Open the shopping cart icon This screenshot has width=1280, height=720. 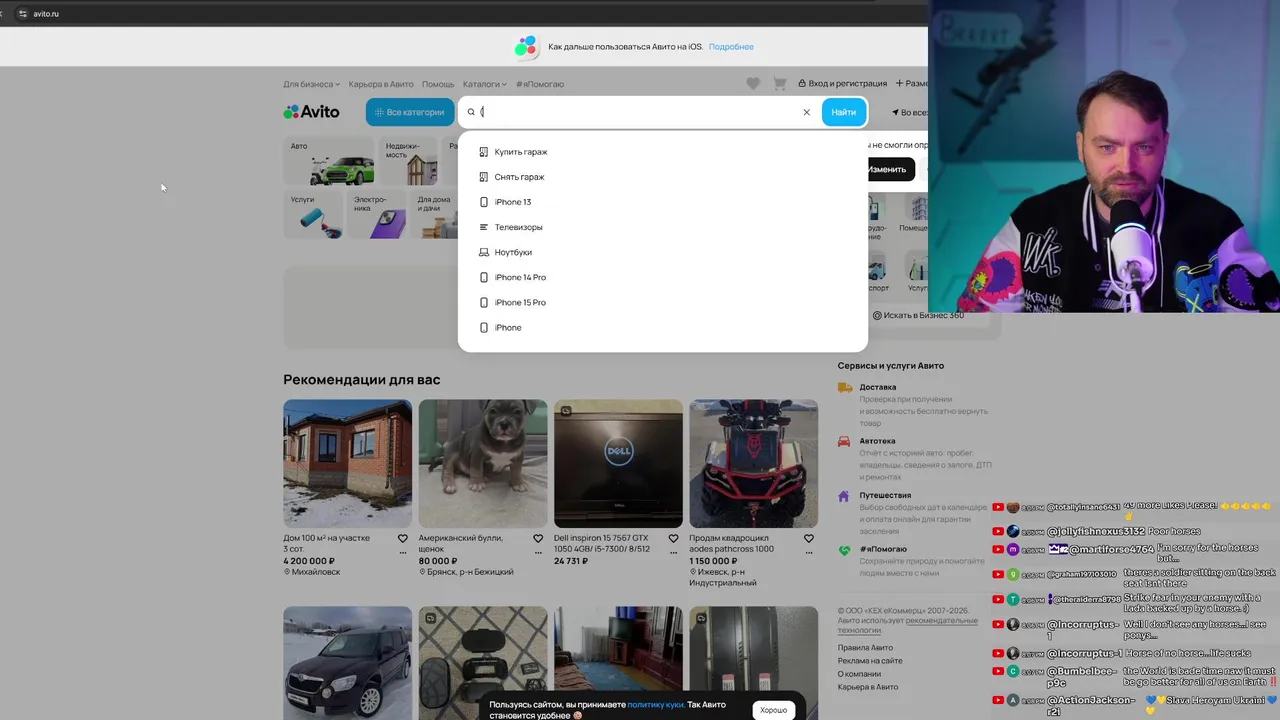click(780, 84)
